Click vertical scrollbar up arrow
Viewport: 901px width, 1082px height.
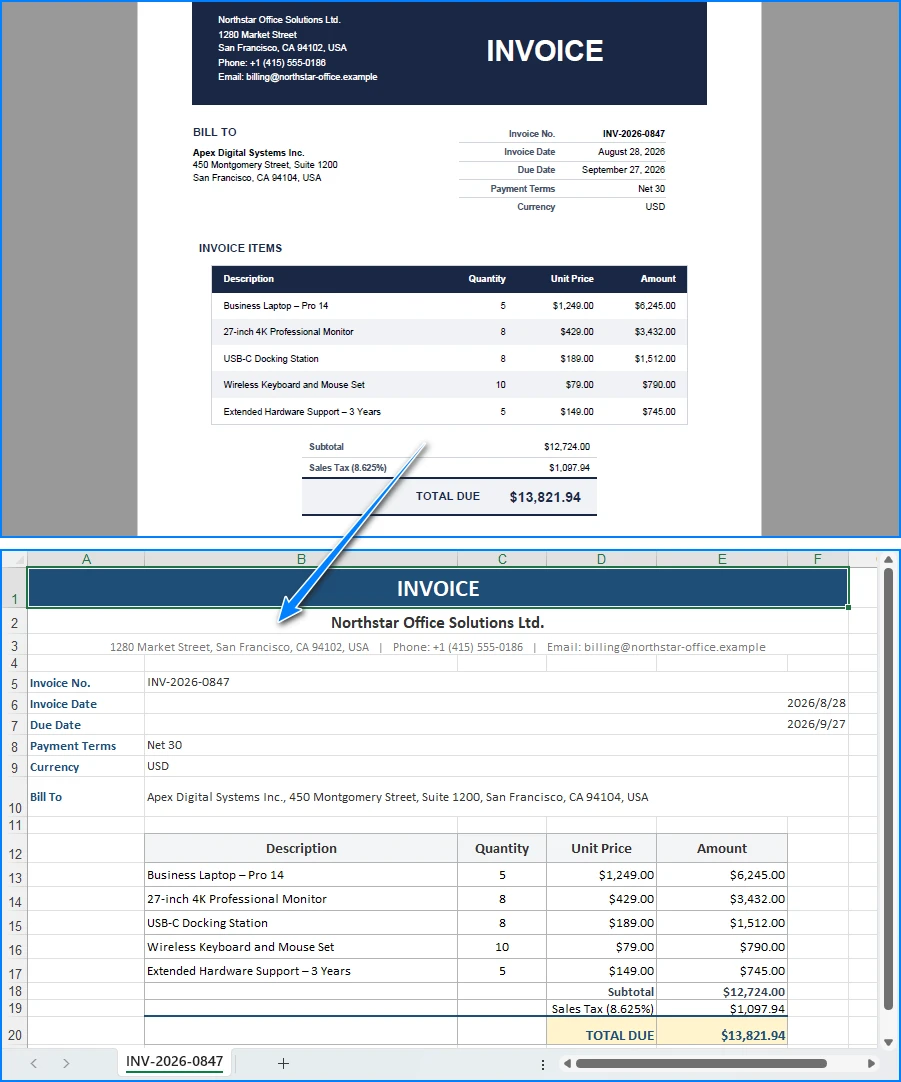[x=889, y=560]
